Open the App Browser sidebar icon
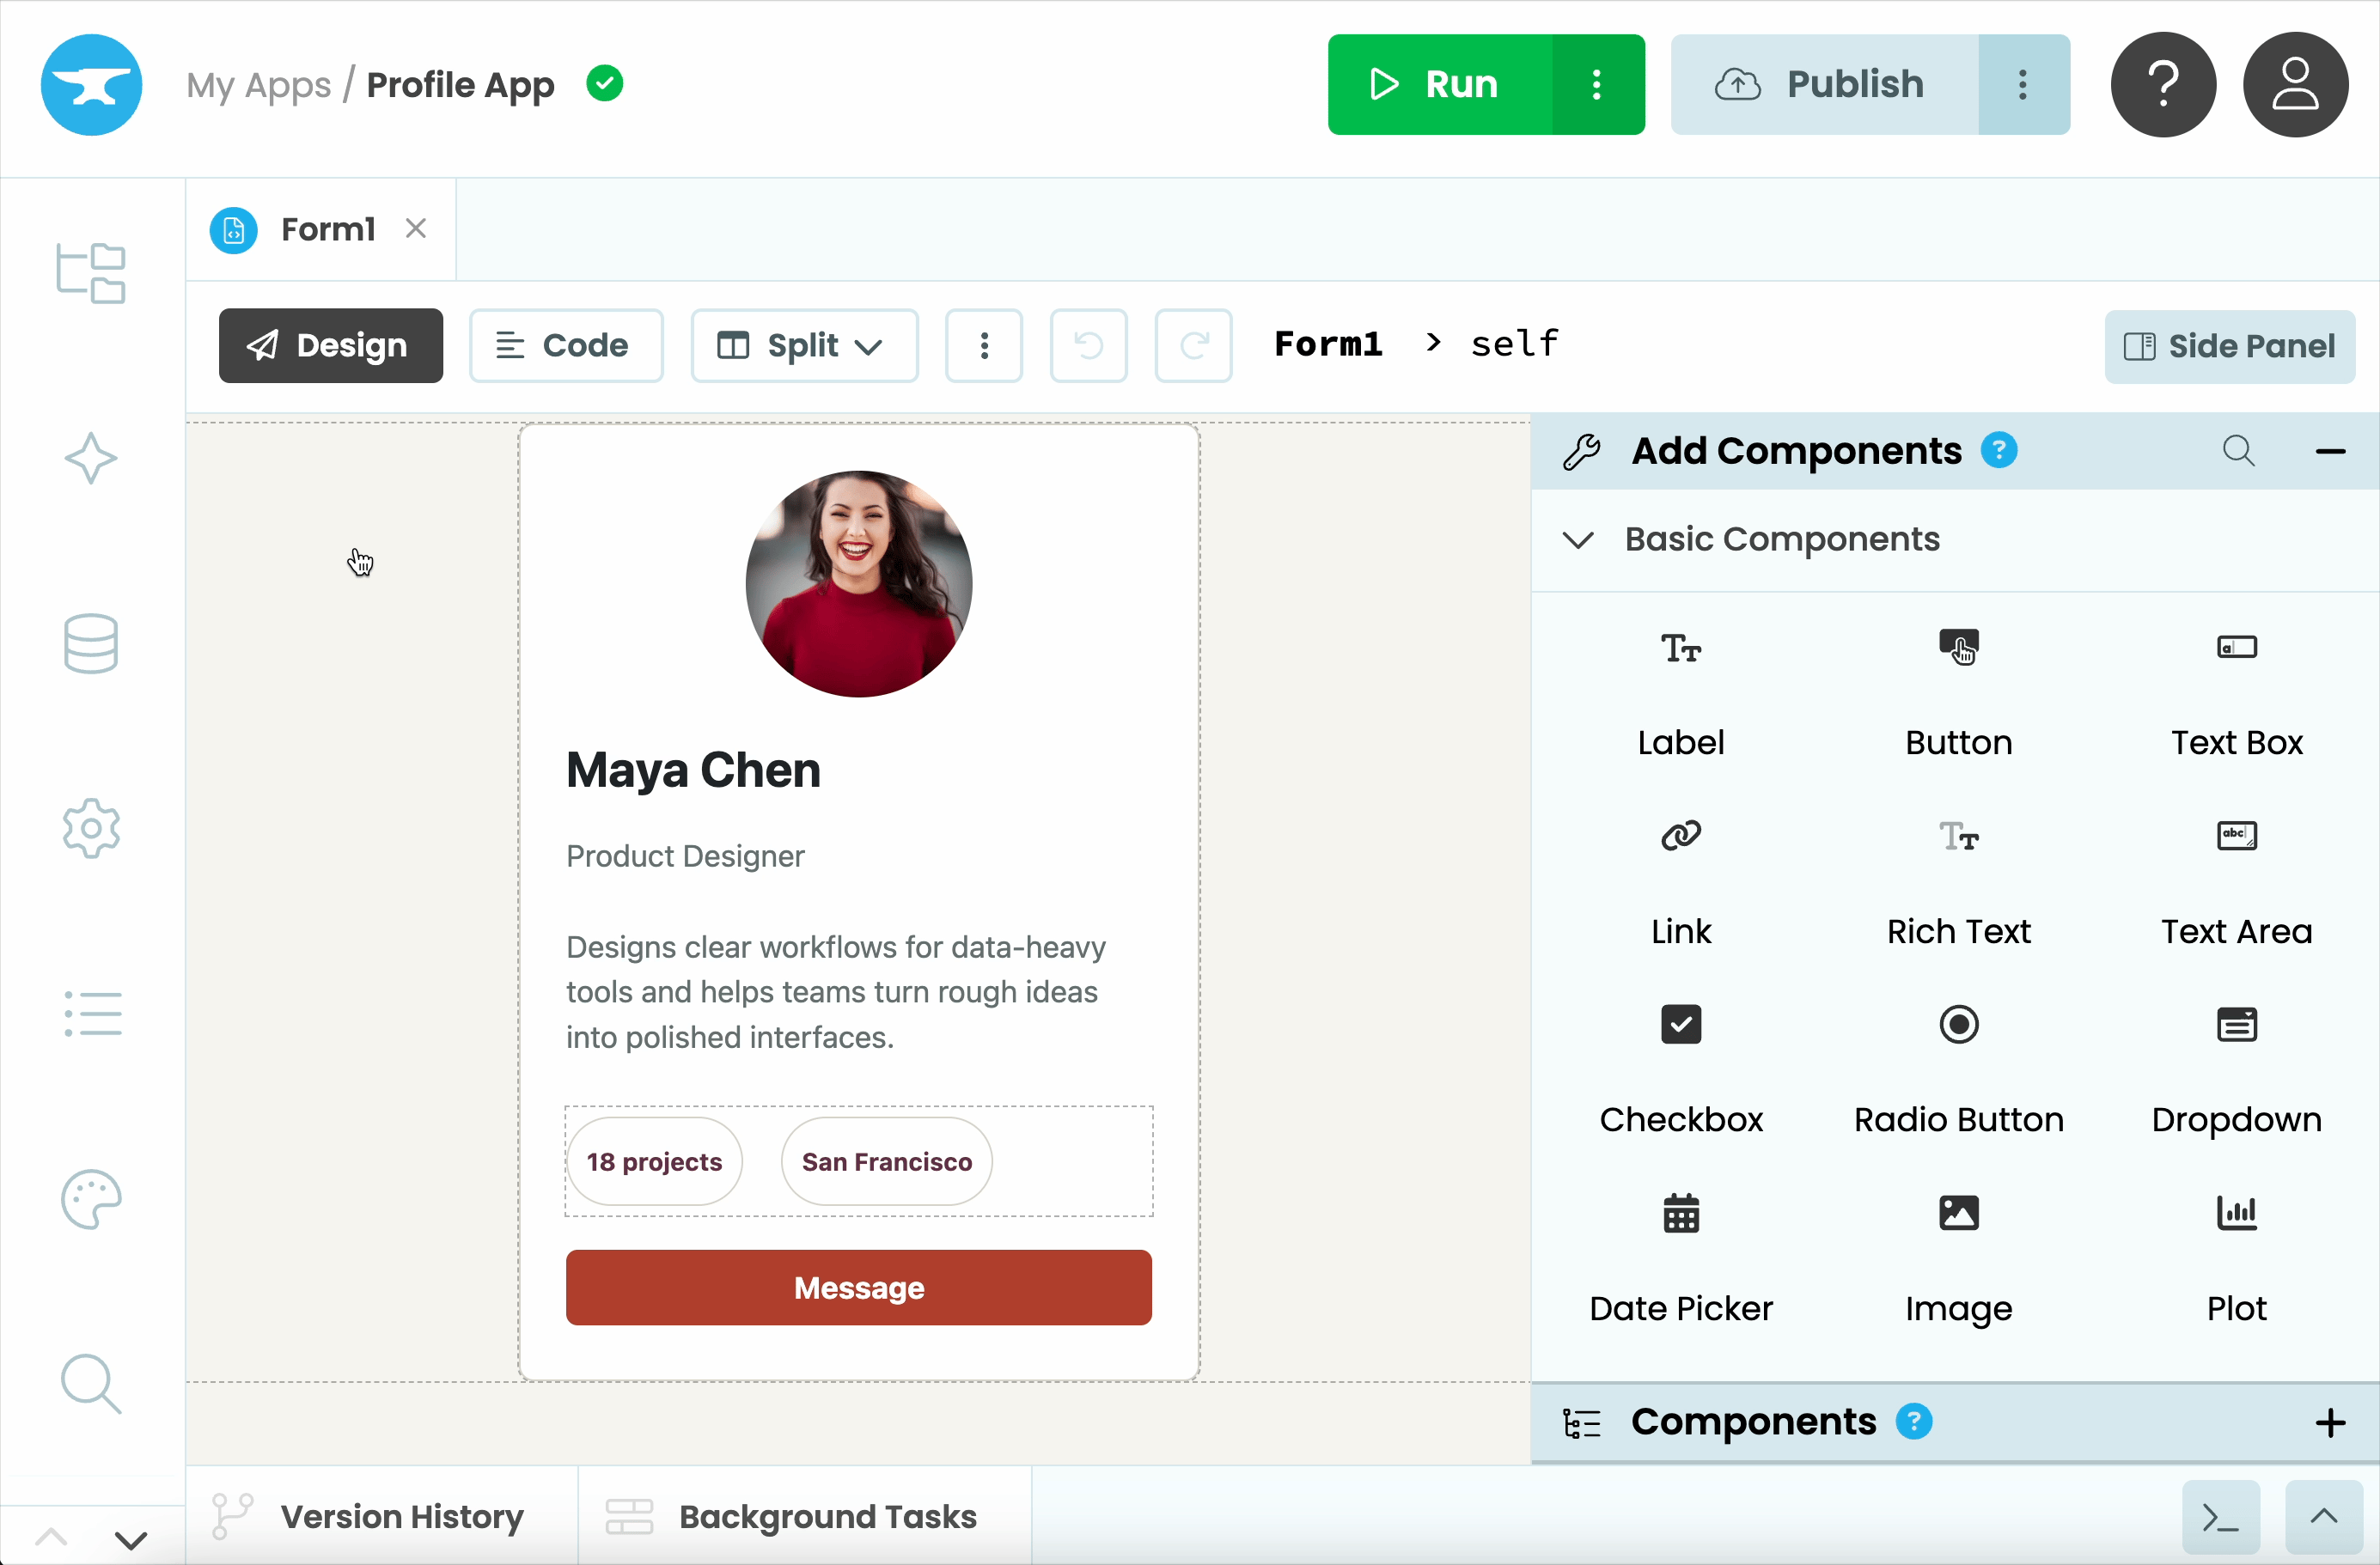2380x1565 pixels. pyautogui.click(x=91, y=273)
